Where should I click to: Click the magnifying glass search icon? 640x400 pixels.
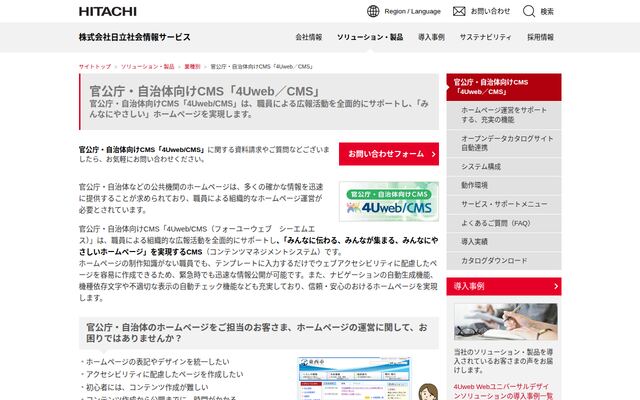[529, 11]
